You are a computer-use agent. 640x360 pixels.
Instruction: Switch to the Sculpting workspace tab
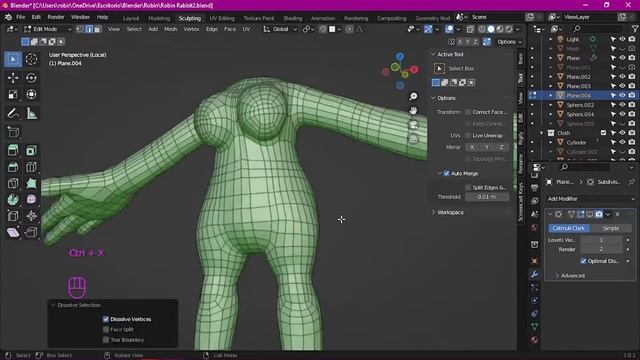coord(190,18)
